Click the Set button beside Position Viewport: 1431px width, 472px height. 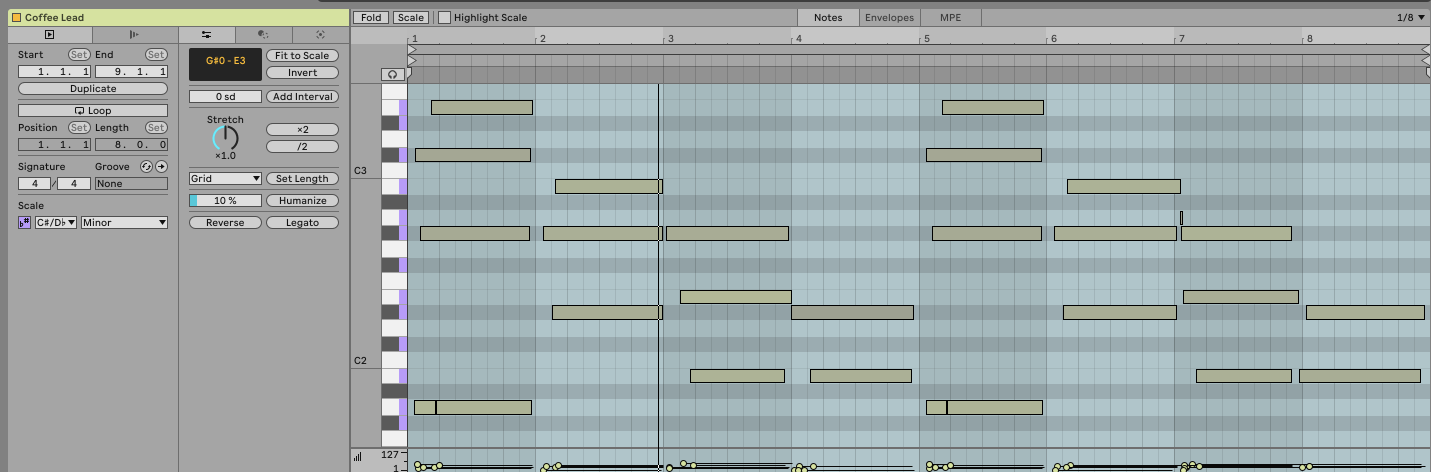pyautogui.click(x=79, y=128)
